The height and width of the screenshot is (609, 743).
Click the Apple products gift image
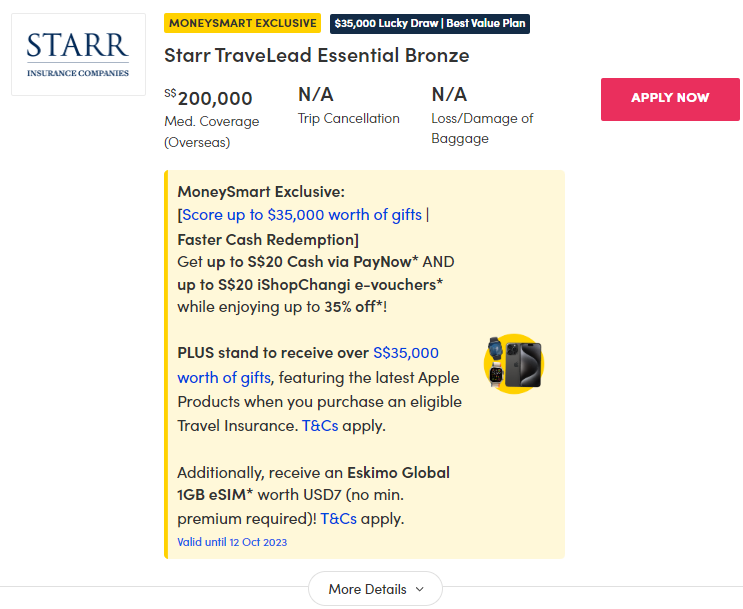tap(513, 364)
